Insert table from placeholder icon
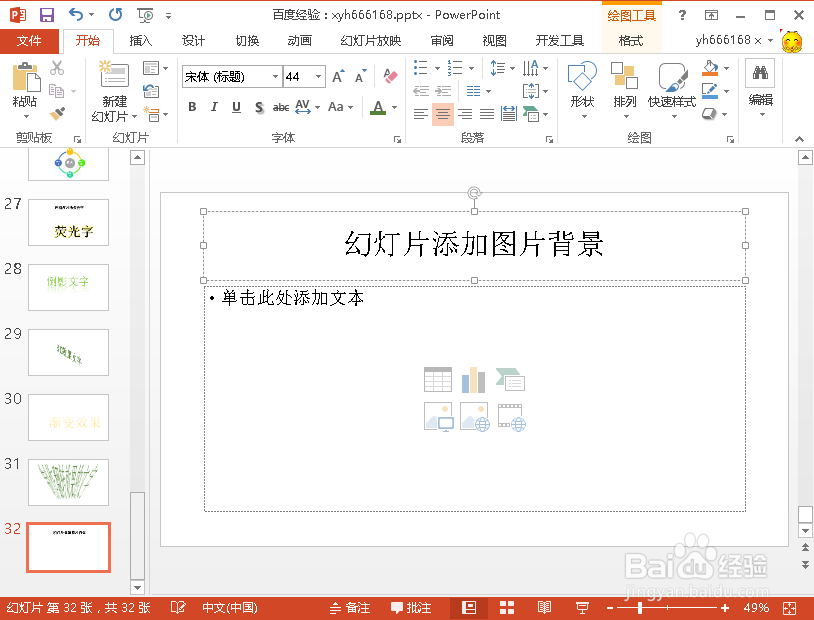Image resolution: width=814 pixels, height=620 pixels. [438, 380]
